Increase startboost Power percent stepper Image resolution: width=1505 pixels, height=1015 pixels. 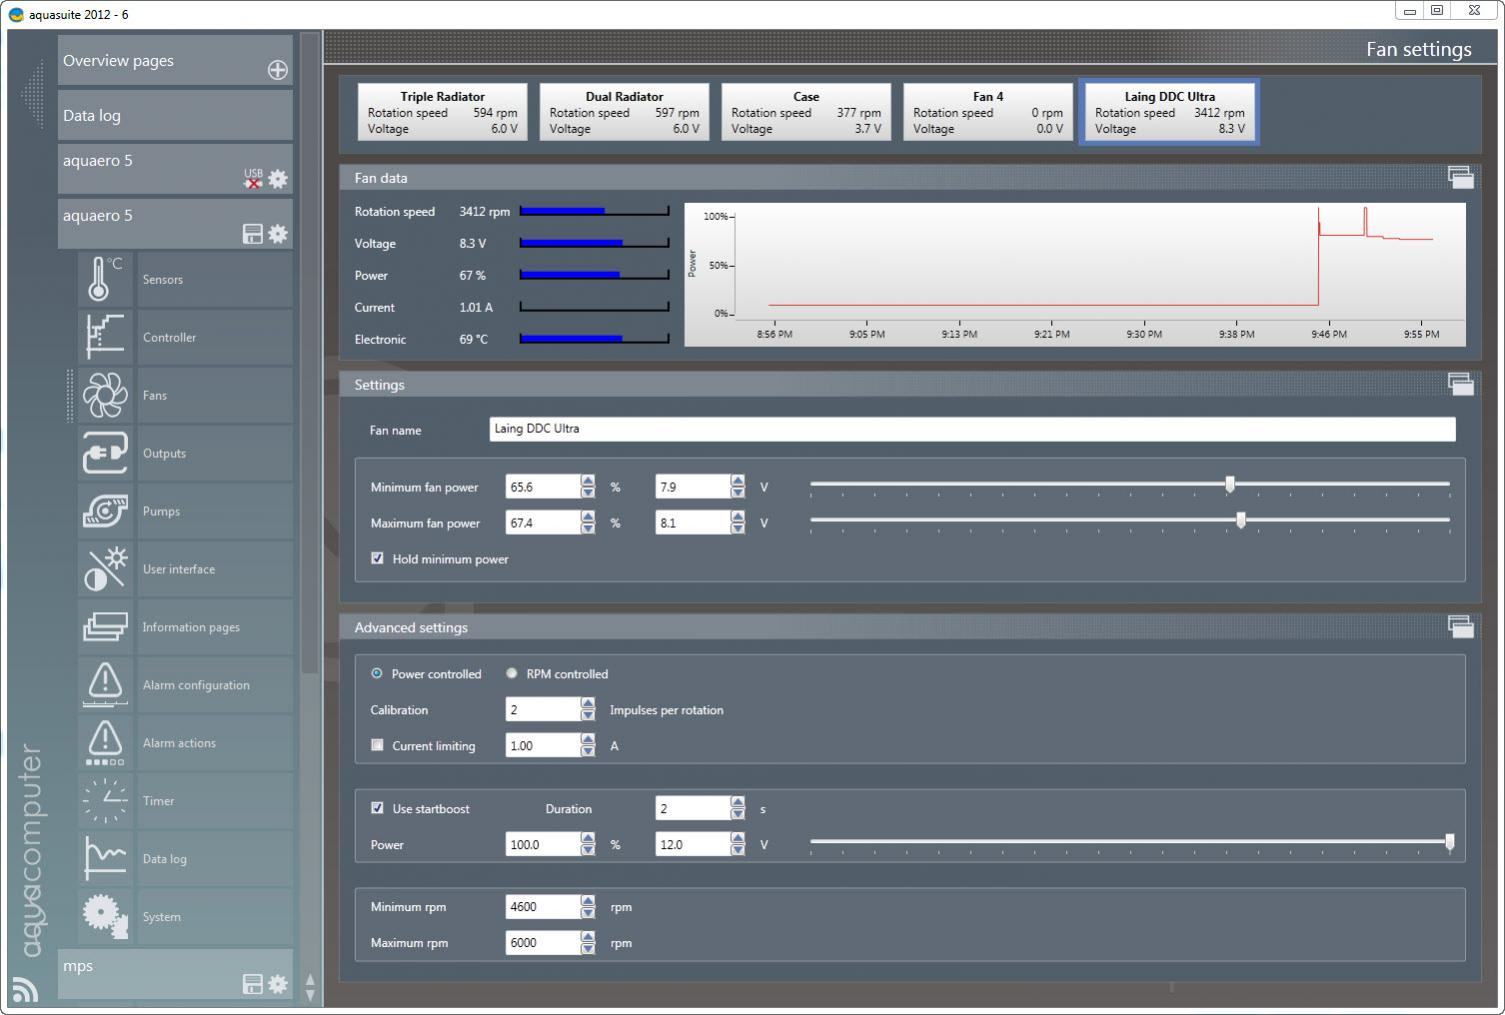[588, 839]
